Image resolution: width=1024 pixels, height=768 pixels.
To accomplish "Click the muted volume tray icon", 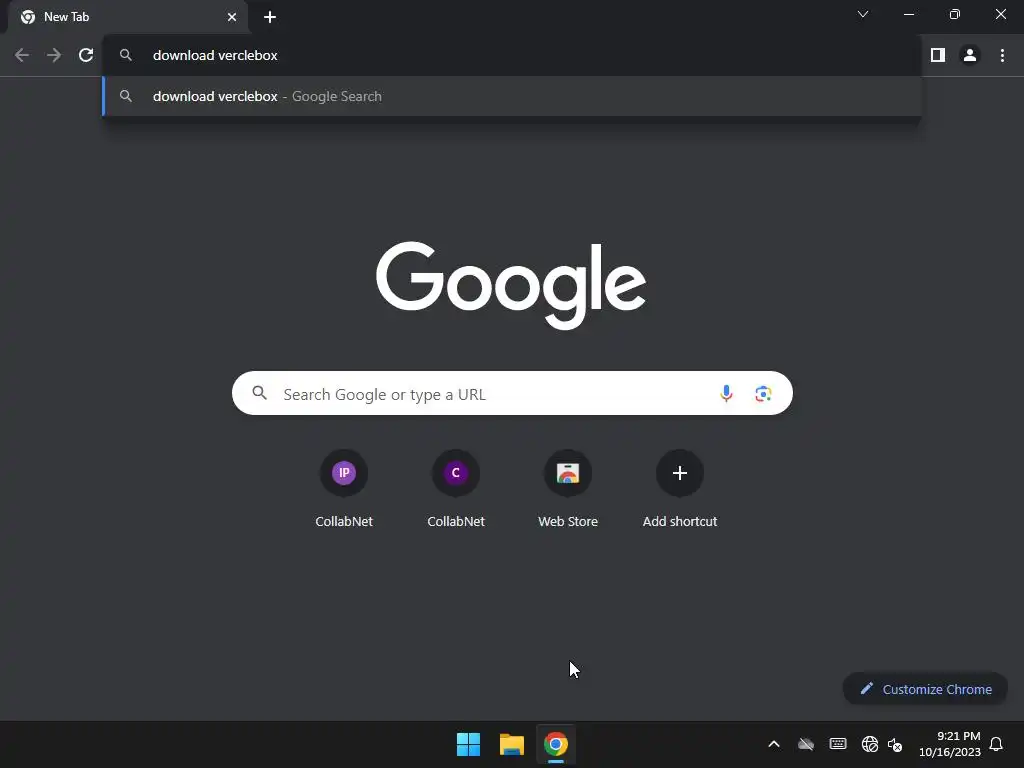I will (895, 744).
